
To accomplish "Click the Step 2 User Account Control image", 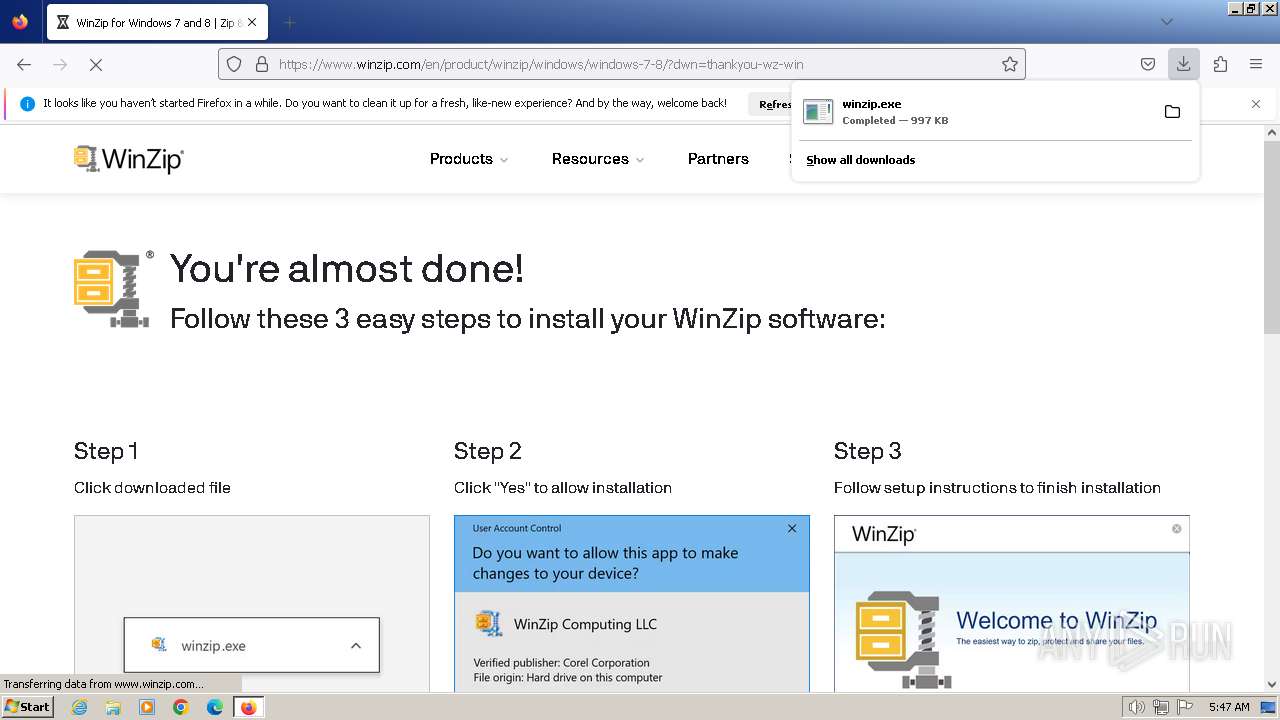I will click(x=632, y=603).
